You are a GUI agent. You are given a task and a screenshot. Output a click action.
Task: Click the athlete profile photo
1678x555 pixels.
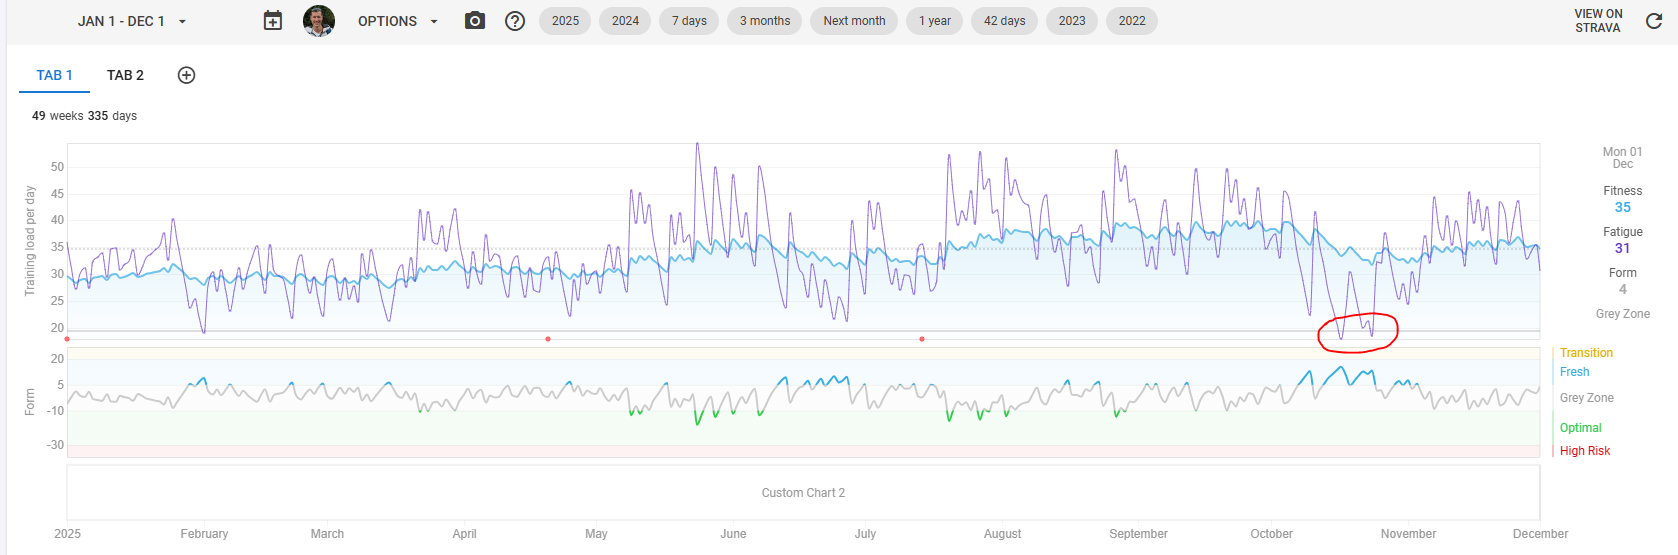[319, 21]
